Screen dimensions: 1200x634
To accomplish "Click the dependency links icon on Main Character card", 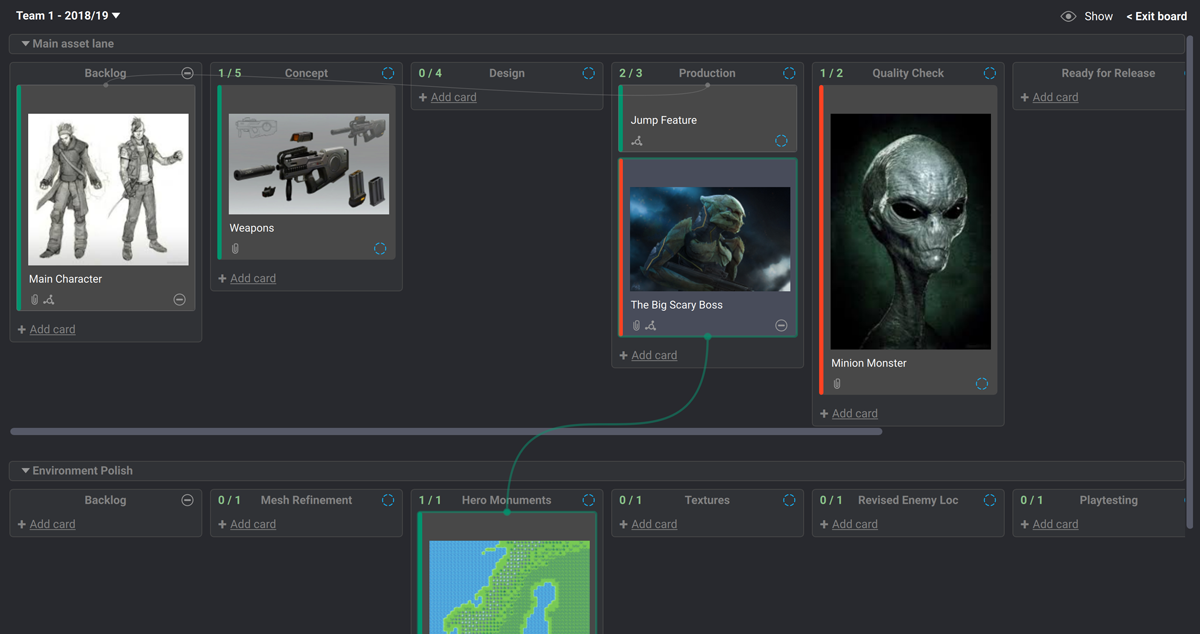I will pyautogui.click(x=49, y=300).
